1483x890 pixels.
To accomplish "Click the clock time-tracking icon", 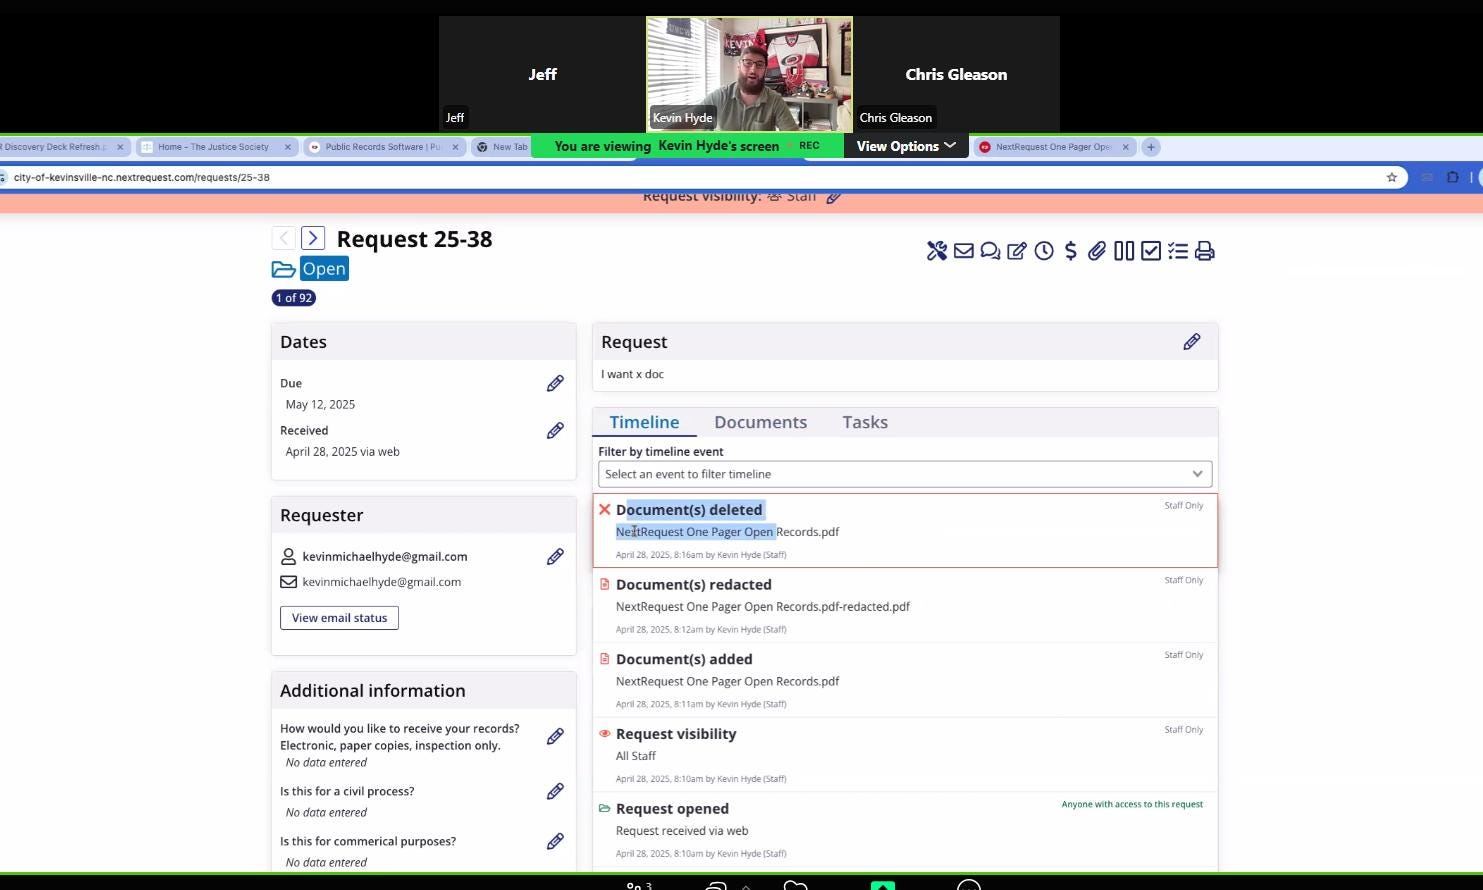I will pos(1044,251).
